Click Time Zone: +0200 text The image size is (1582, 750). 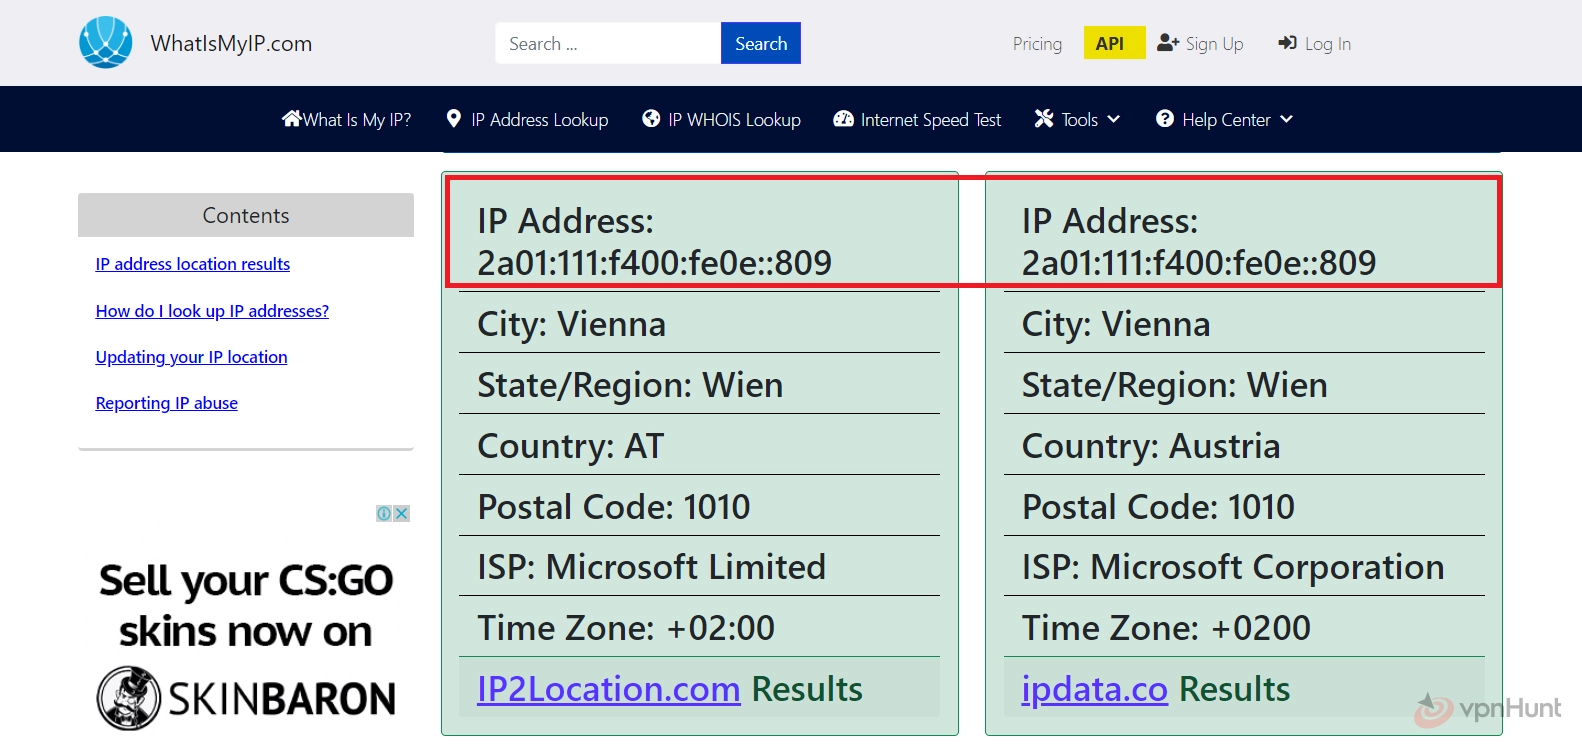click(1166, 628)
